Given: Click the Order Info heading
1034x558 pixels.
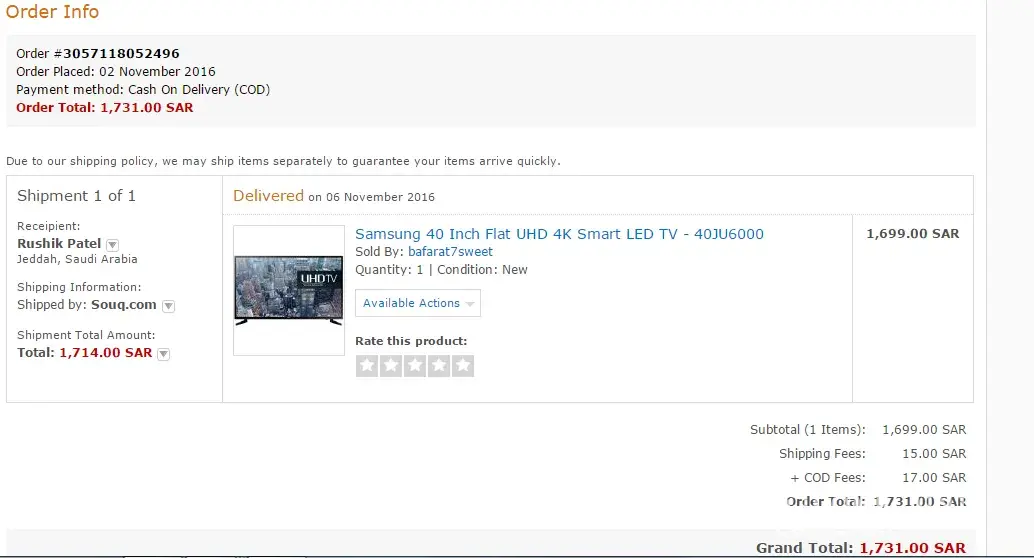Looking at the screenshot, I should tap(52, 11).
